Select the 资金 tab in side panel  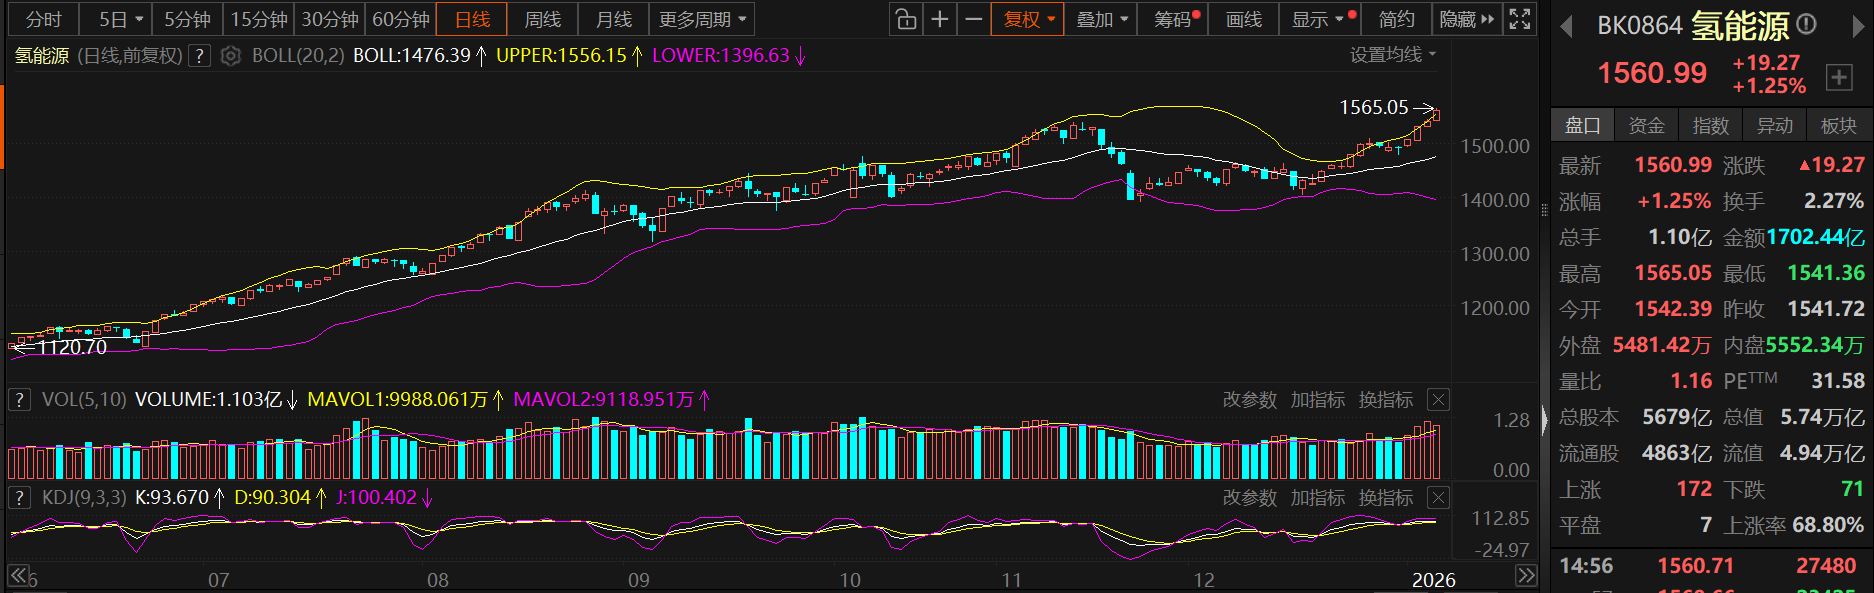(x=1646, y=125)
